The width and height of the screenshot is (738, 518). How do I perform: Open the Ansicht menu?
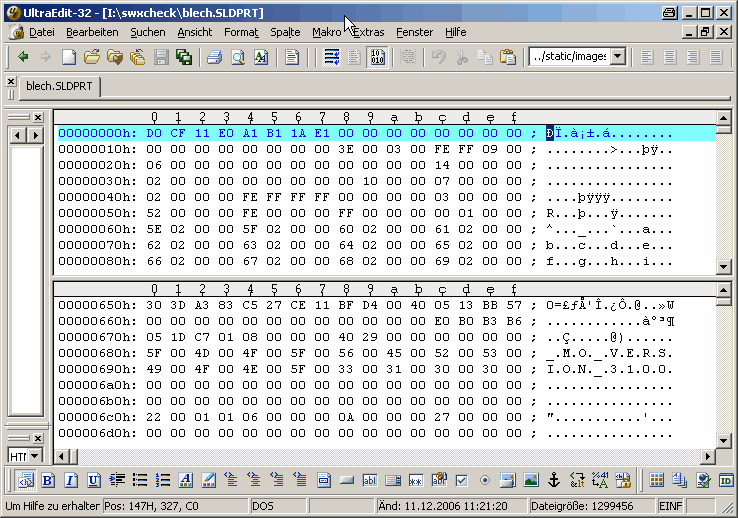click(194, 32)
